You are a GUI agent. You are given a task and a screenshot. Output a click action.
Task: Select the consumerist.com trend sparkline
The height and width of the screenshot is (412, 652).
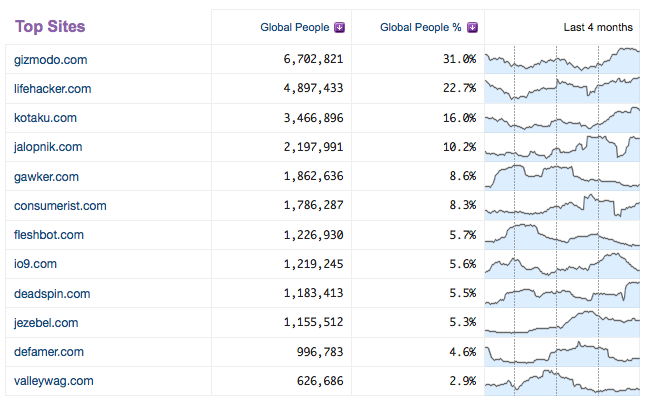[x=562, y=206]
